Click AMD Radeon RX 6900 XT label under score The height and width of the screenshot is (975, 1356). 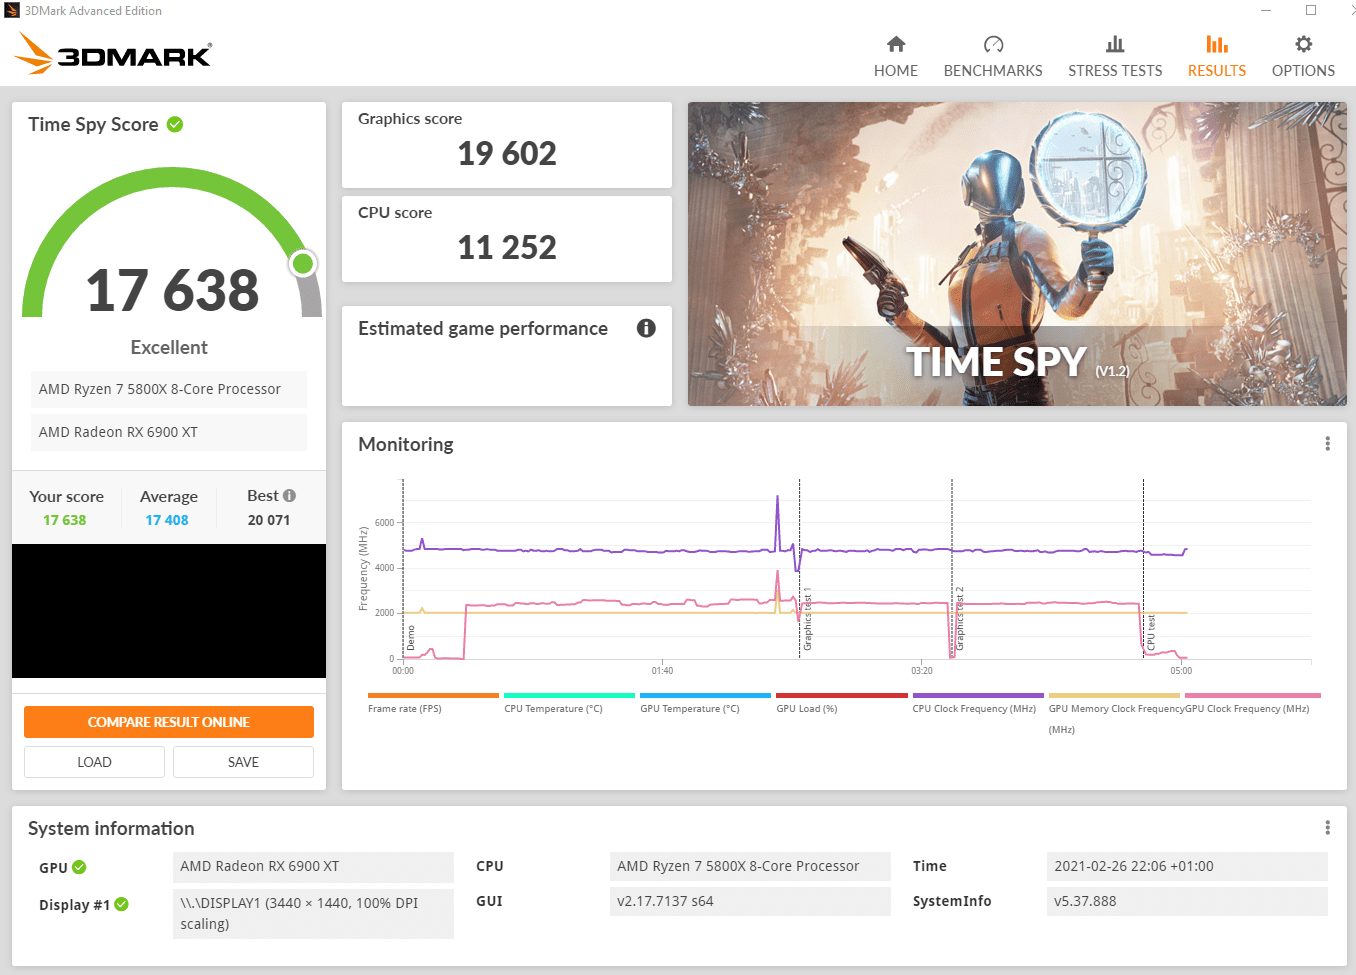click(x=168, y=432)
